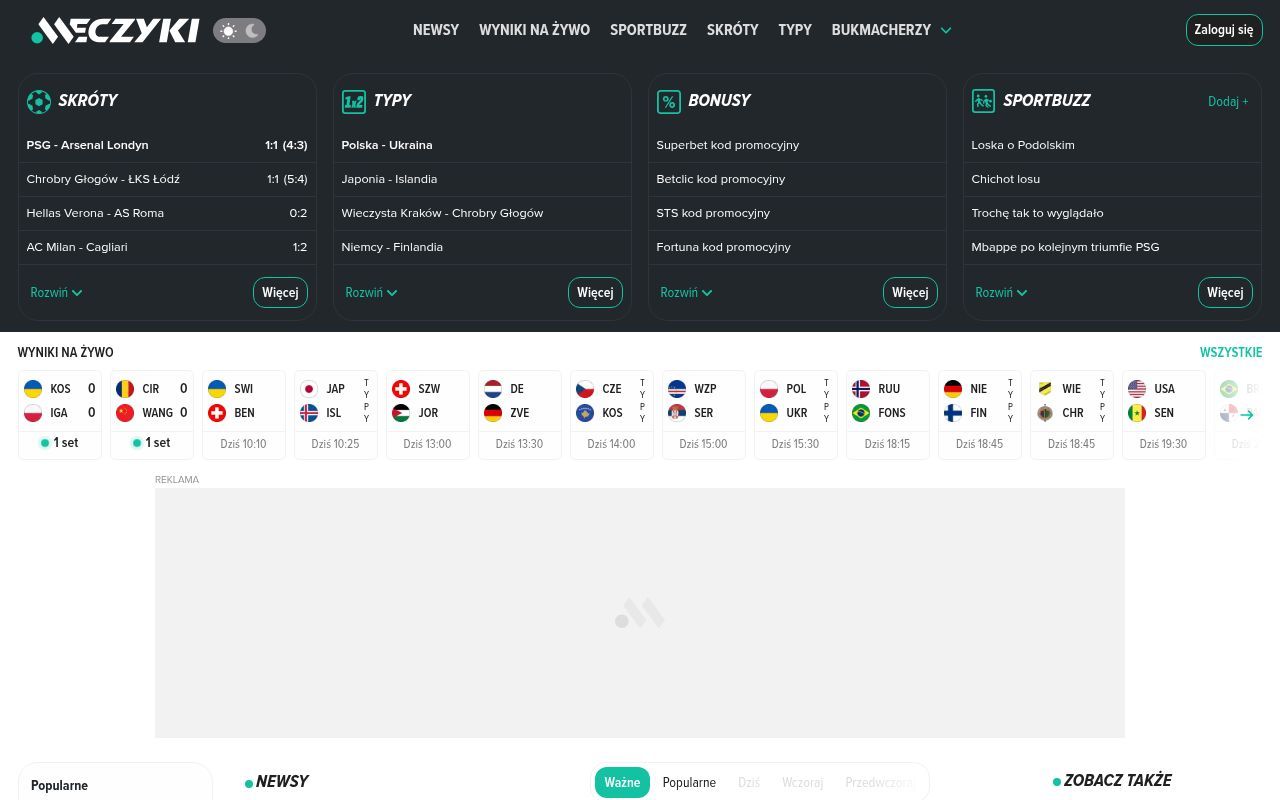Viewport: 1280px width, 800px height.
Task: Open CZE vs KOS match card
Action: (x=612, y=415)
